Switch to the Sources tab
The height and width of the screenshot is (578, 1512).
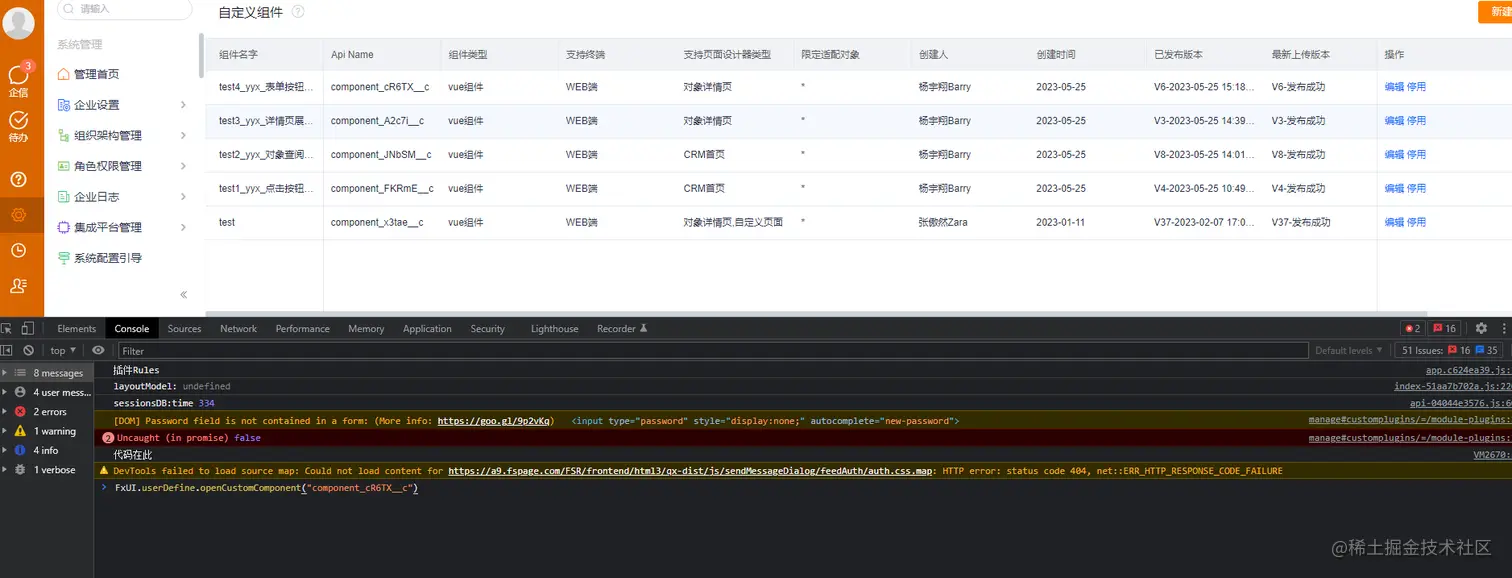[x=184, y=328]
